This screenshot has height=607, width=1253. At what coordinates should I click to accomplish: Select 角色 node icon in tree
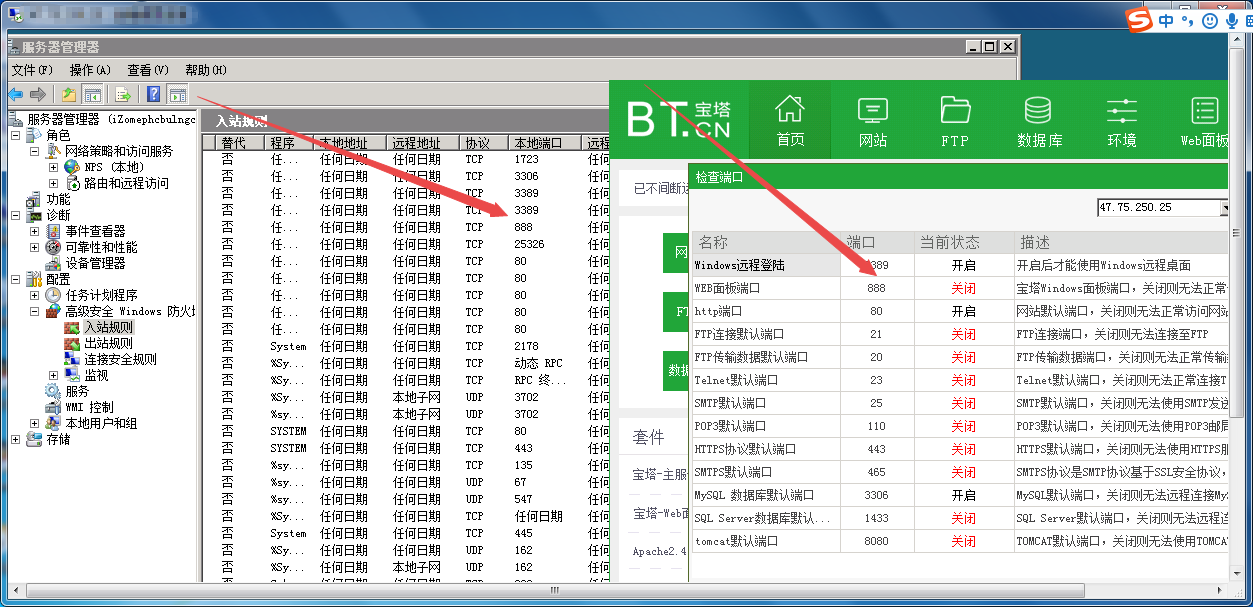point(35,135)
